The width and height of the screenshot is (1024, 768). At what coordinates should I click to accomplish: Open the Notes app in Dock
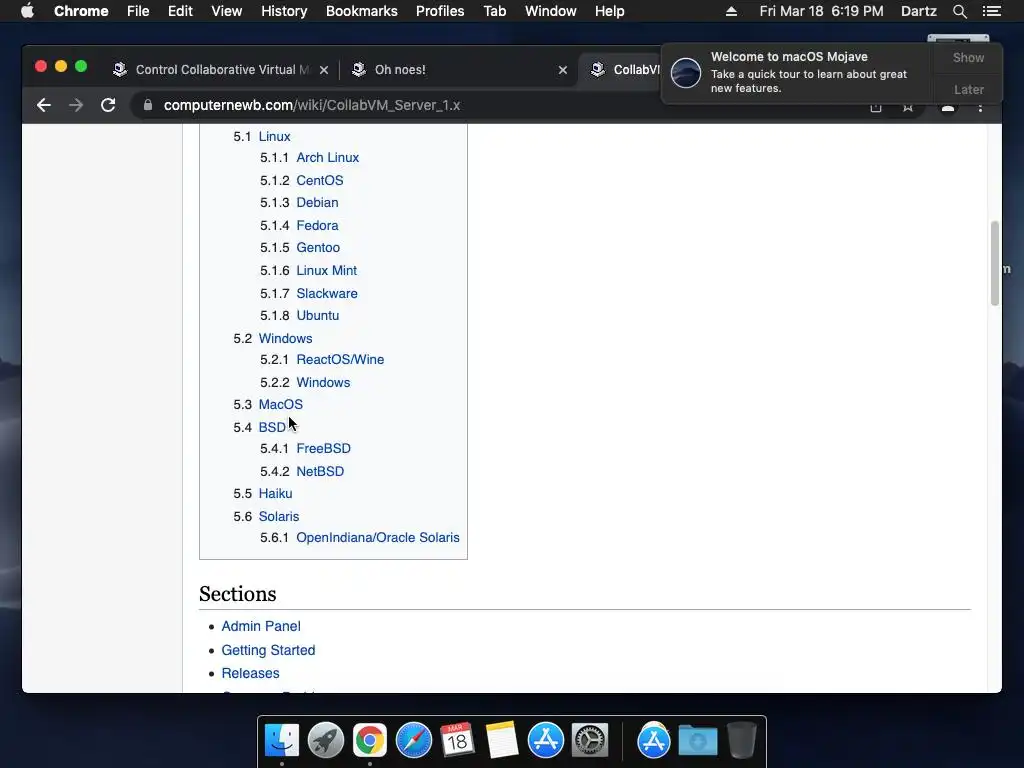(502, 741)
